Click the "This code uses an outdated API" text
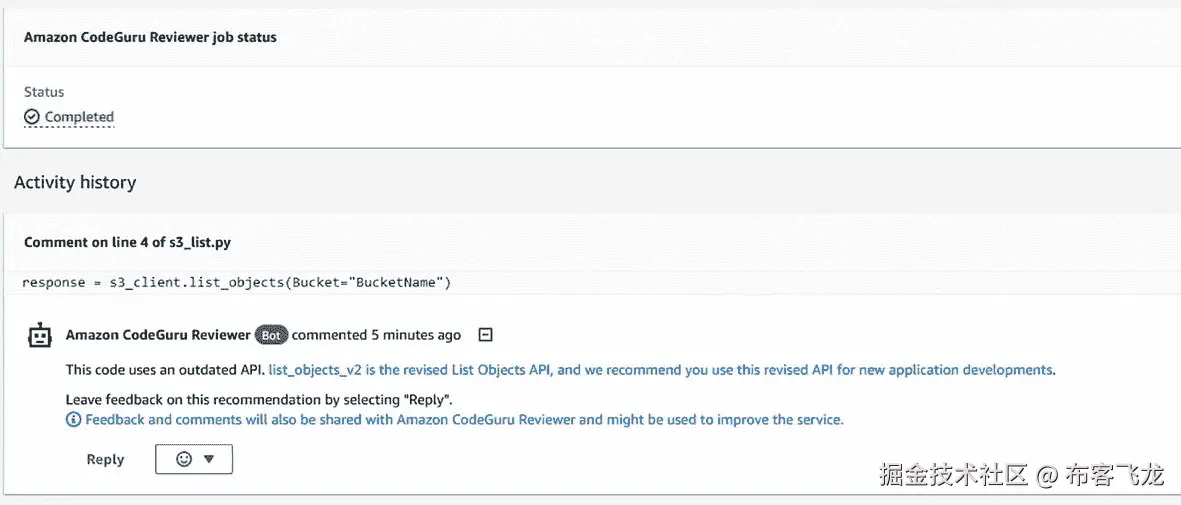The width and height of the screenshot is (1181, 505). tap(165, 370)
